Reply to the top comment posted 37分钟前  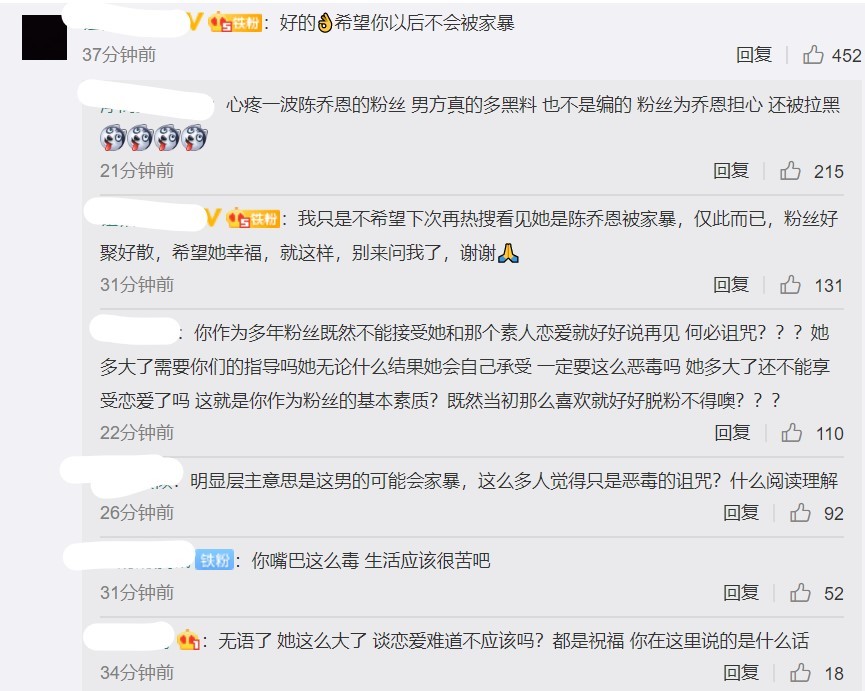pyautogui.click(x=754, y=55)
